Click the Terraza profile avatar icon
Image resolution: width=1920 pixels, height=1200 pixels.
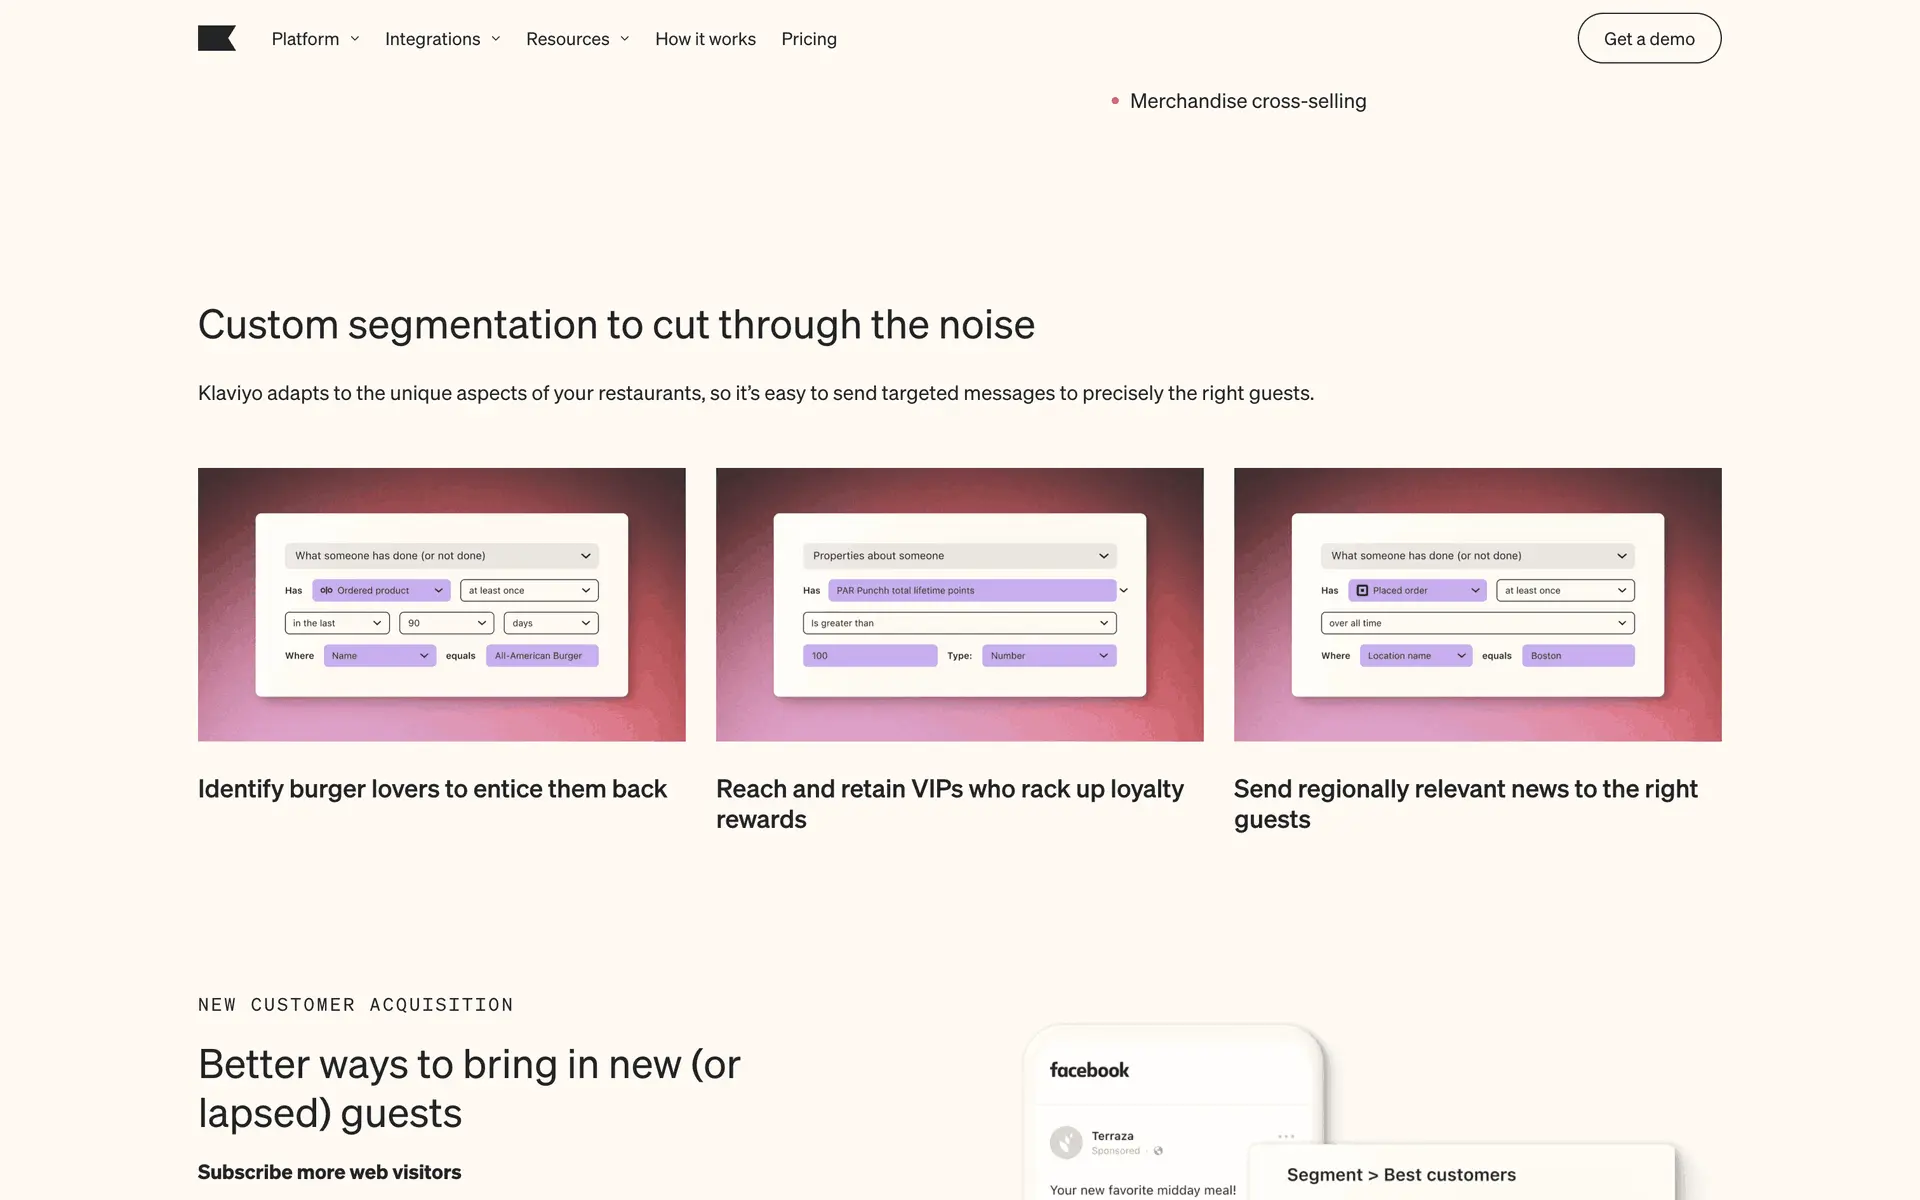[1066, 1142]
